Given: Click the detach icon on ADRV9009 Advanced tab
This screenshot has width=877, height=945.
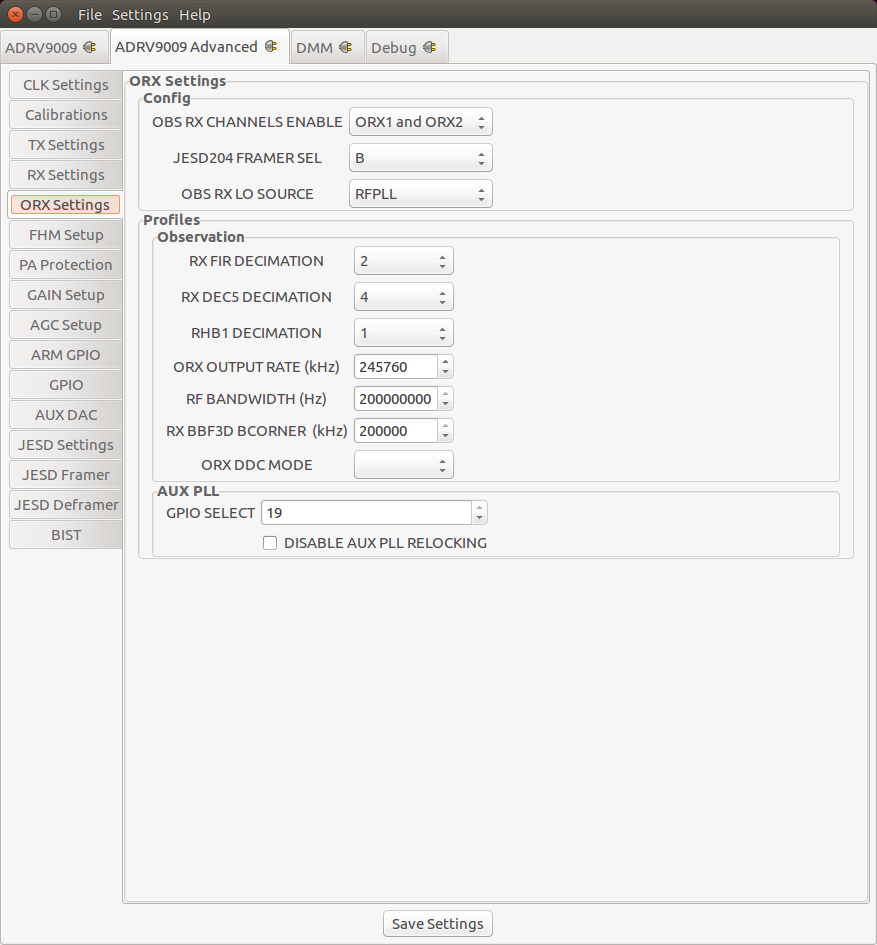Looking at the screenshot, I should coord(270,46).
